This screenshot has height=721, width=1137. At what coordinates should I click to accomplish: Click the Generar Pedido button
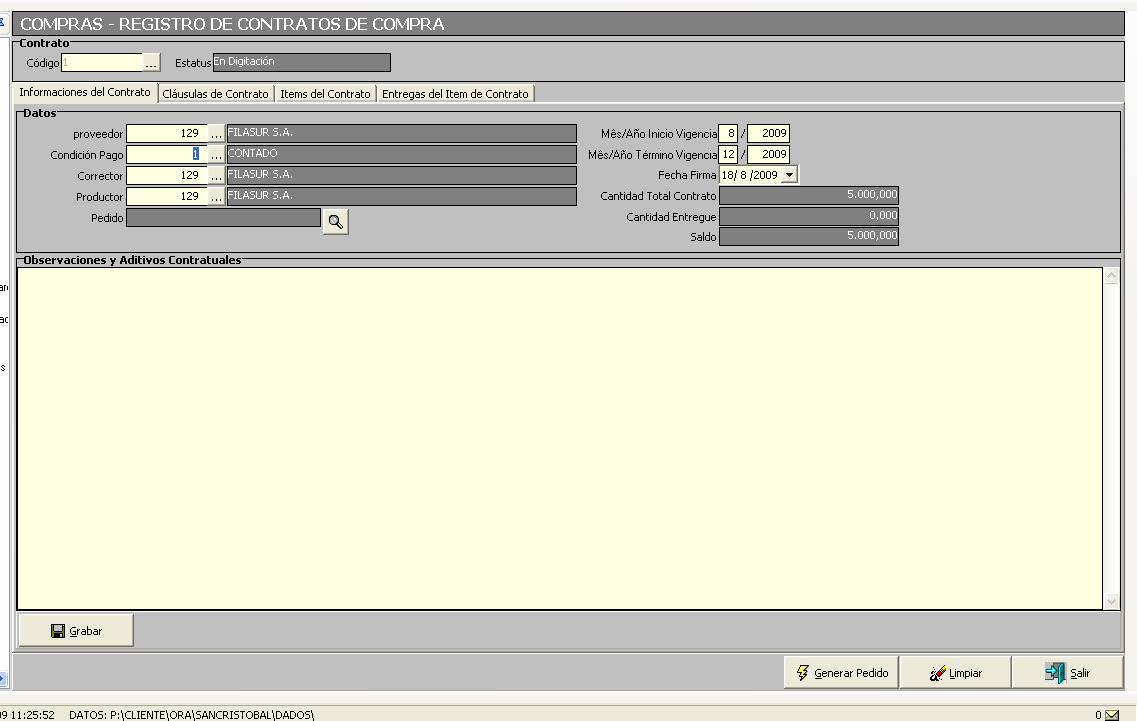(x=841, y=673)
